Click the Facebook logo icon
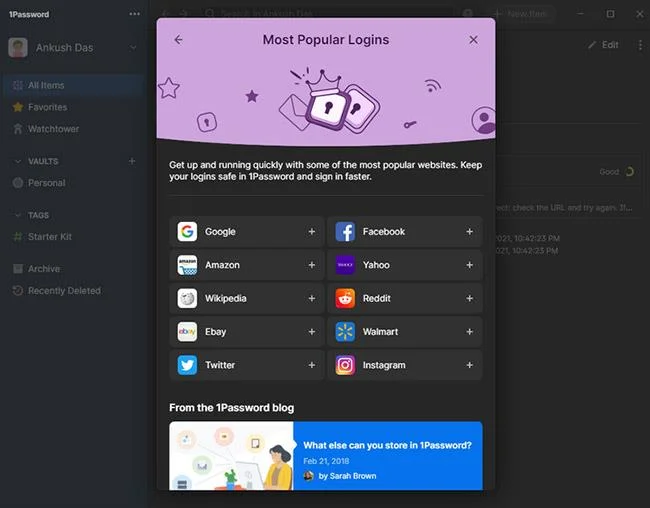 pyautogui.click(x=345, y=231)
